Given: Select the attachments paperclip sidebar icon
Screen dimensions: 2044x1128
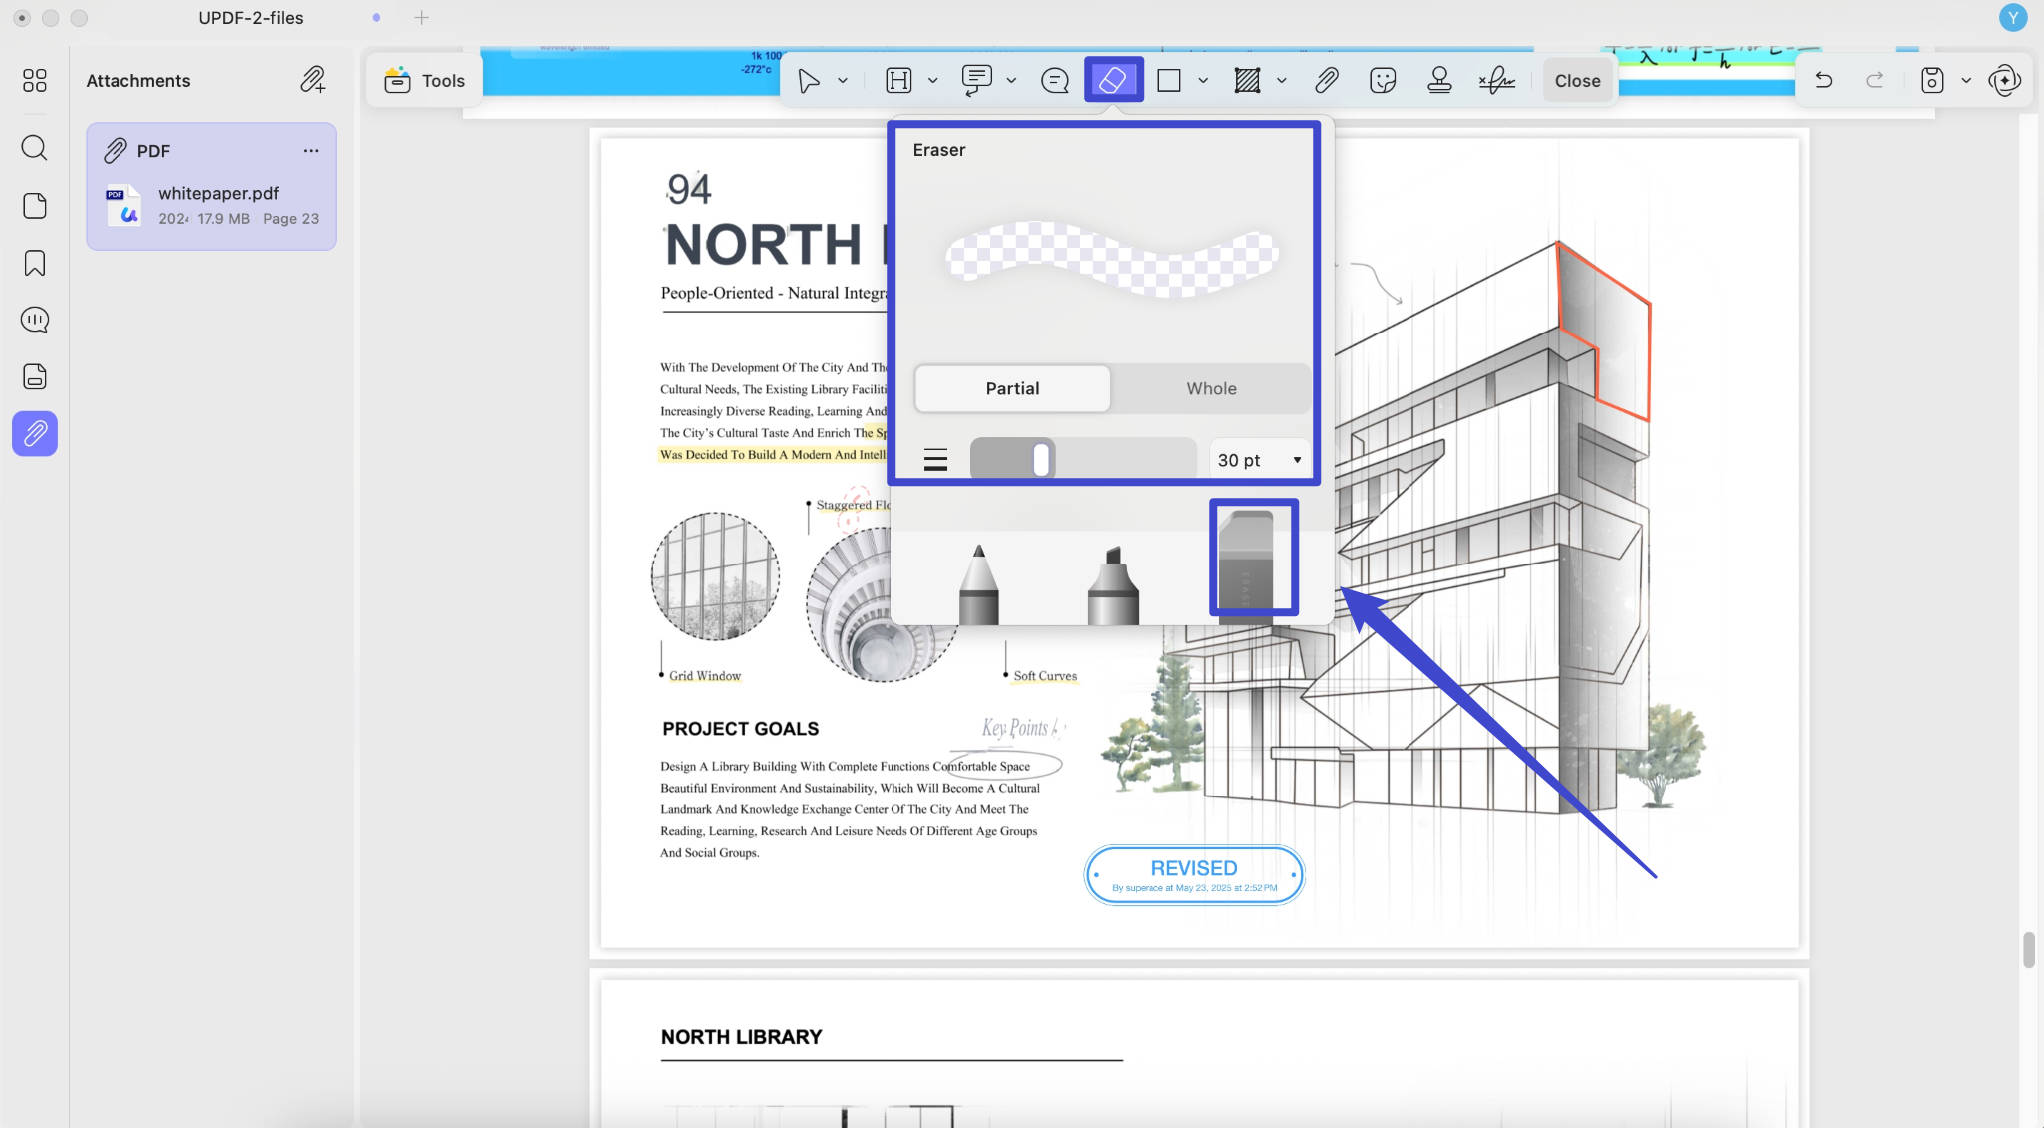Looking at the screenshot, I should coord(35,433).
